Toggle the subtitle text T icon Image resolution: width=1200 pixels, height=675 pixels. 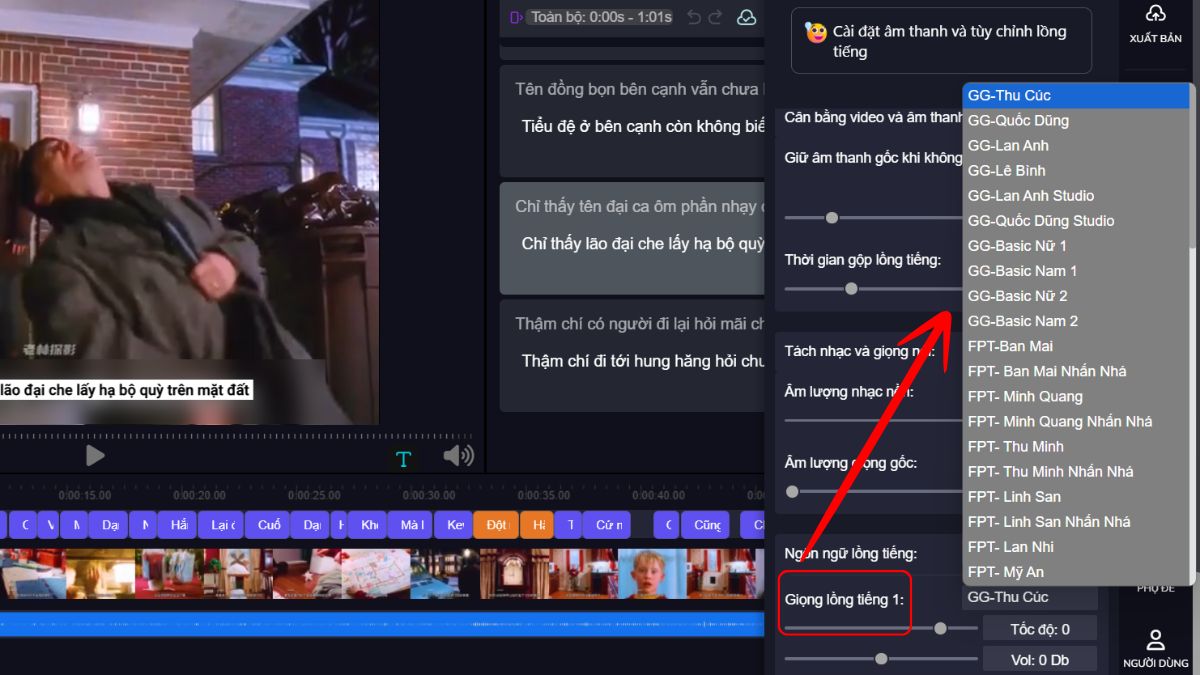click(x=403, y=459)
